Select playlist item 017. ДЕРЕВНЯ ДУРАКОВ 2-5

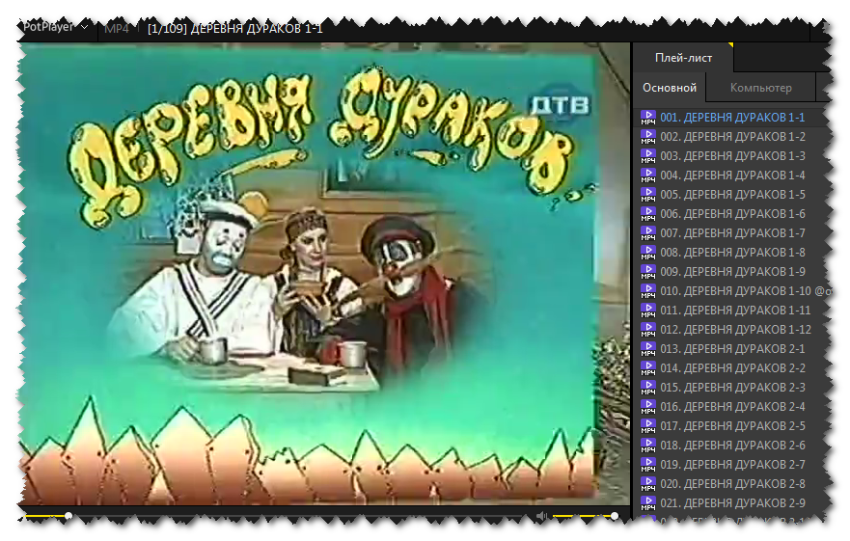coord(732,426)
